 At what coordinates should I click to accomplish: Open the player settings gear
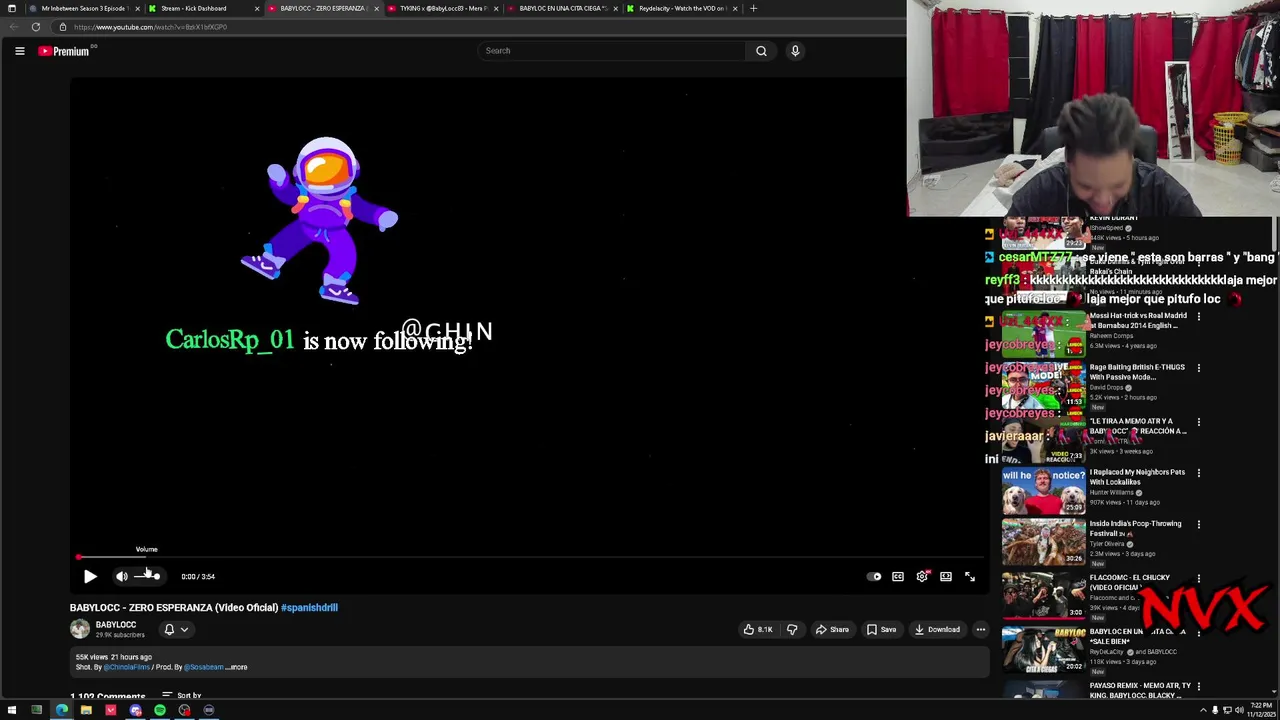tap(922, 576)
